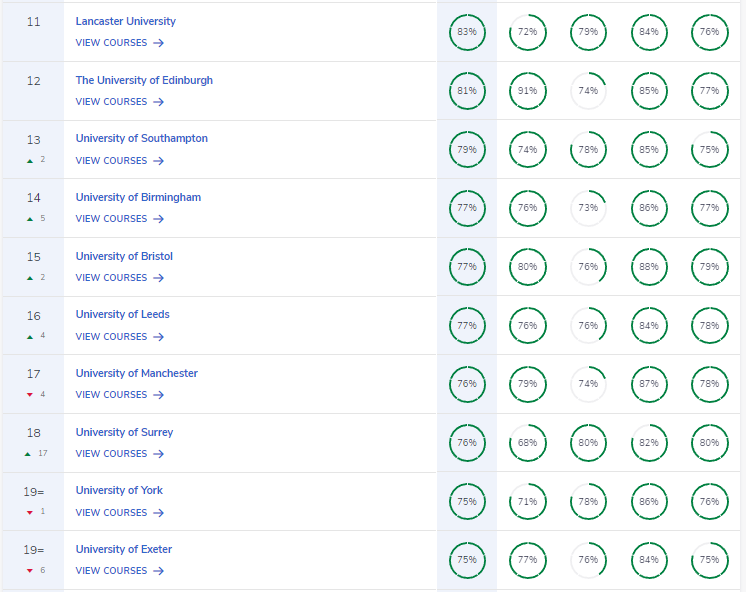Click University of Manchester's 87% score circle
Screen dimensions: 746x592
coord(649,384)
